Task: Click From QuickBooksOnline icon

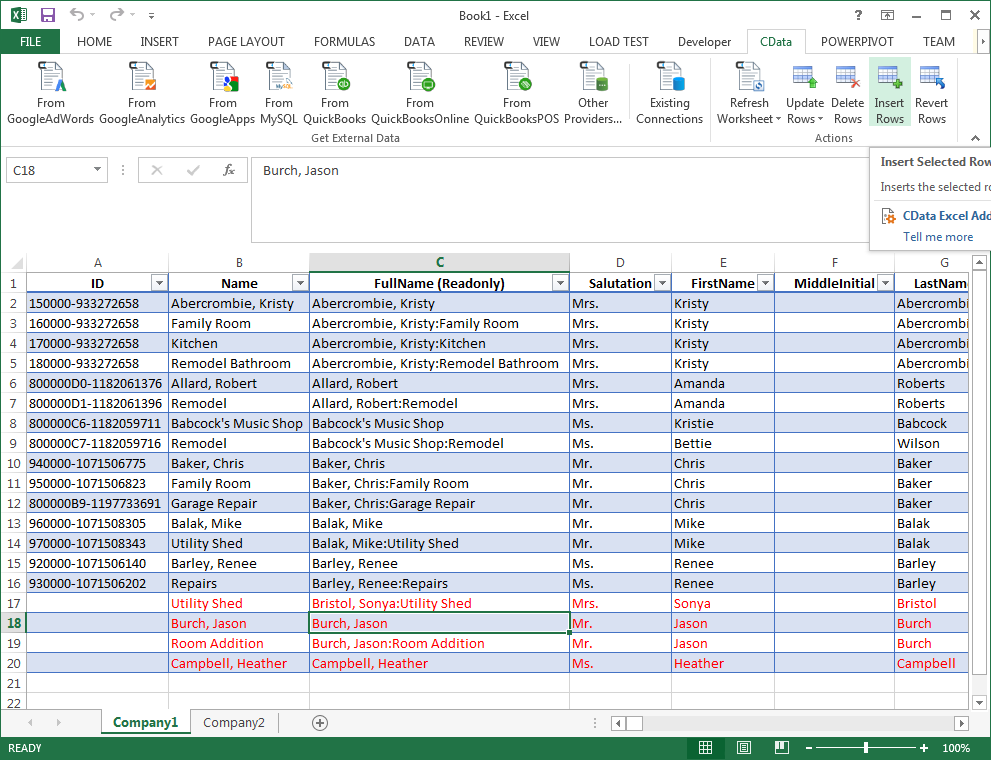Action: click(420, 93)
